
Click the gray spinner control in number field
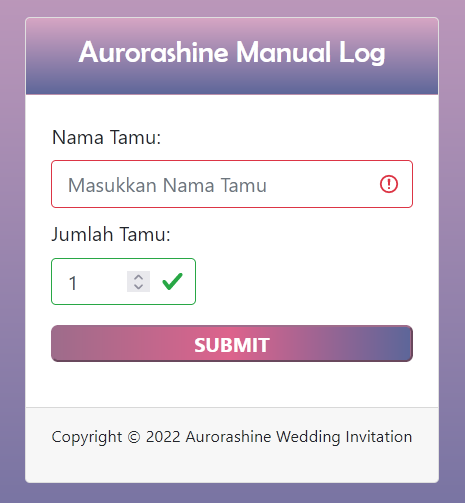(x=138, y=281)
